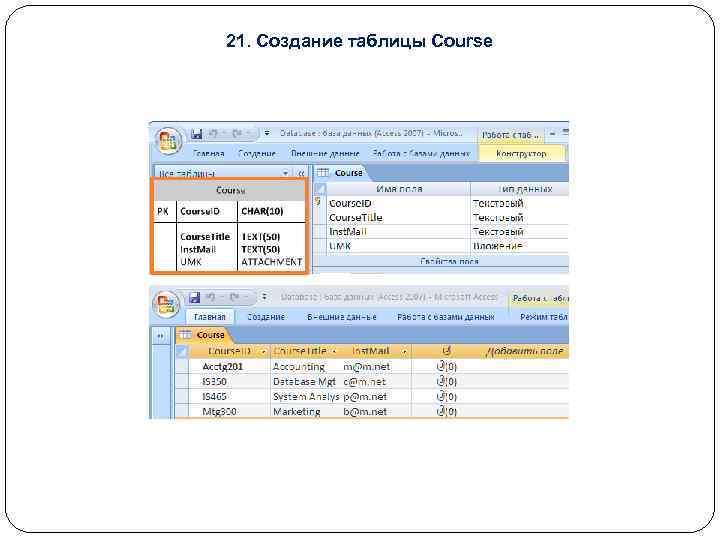Expand quick access toolbar menu, Design view window
Viewport: 720px width, 540px height.
[x=267, y=134]
